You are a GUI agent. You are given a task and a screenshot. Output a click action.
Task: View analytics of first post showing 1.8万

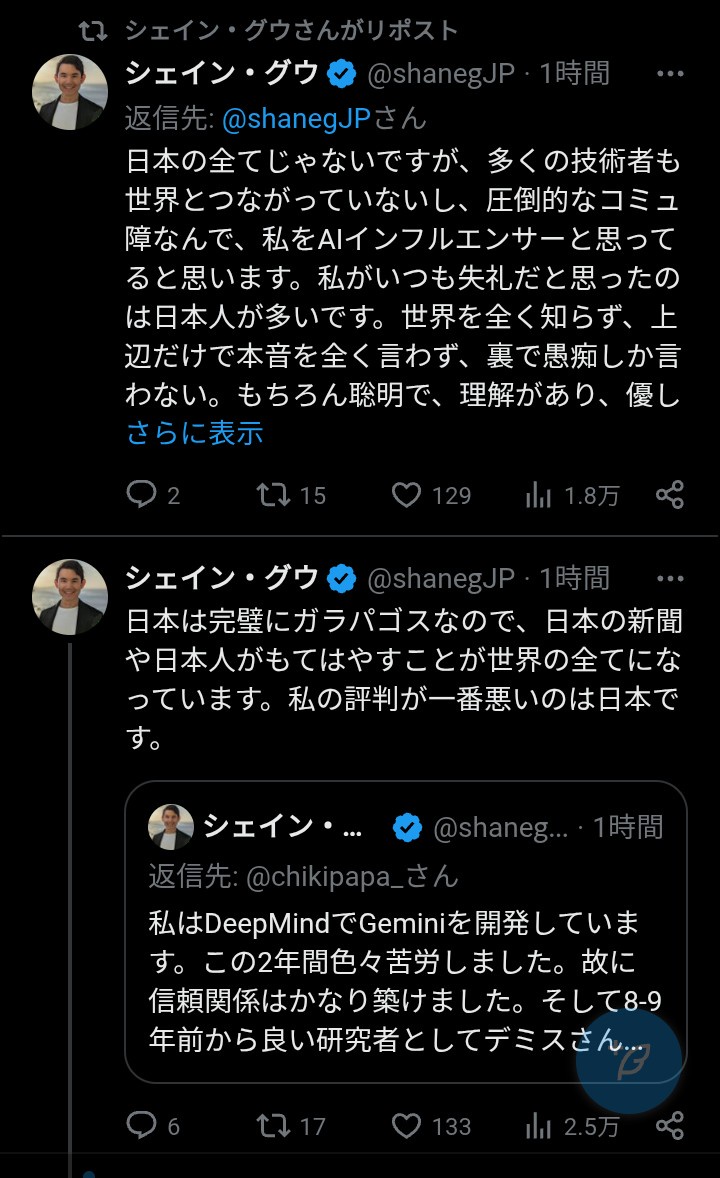(x=539, y=495)
